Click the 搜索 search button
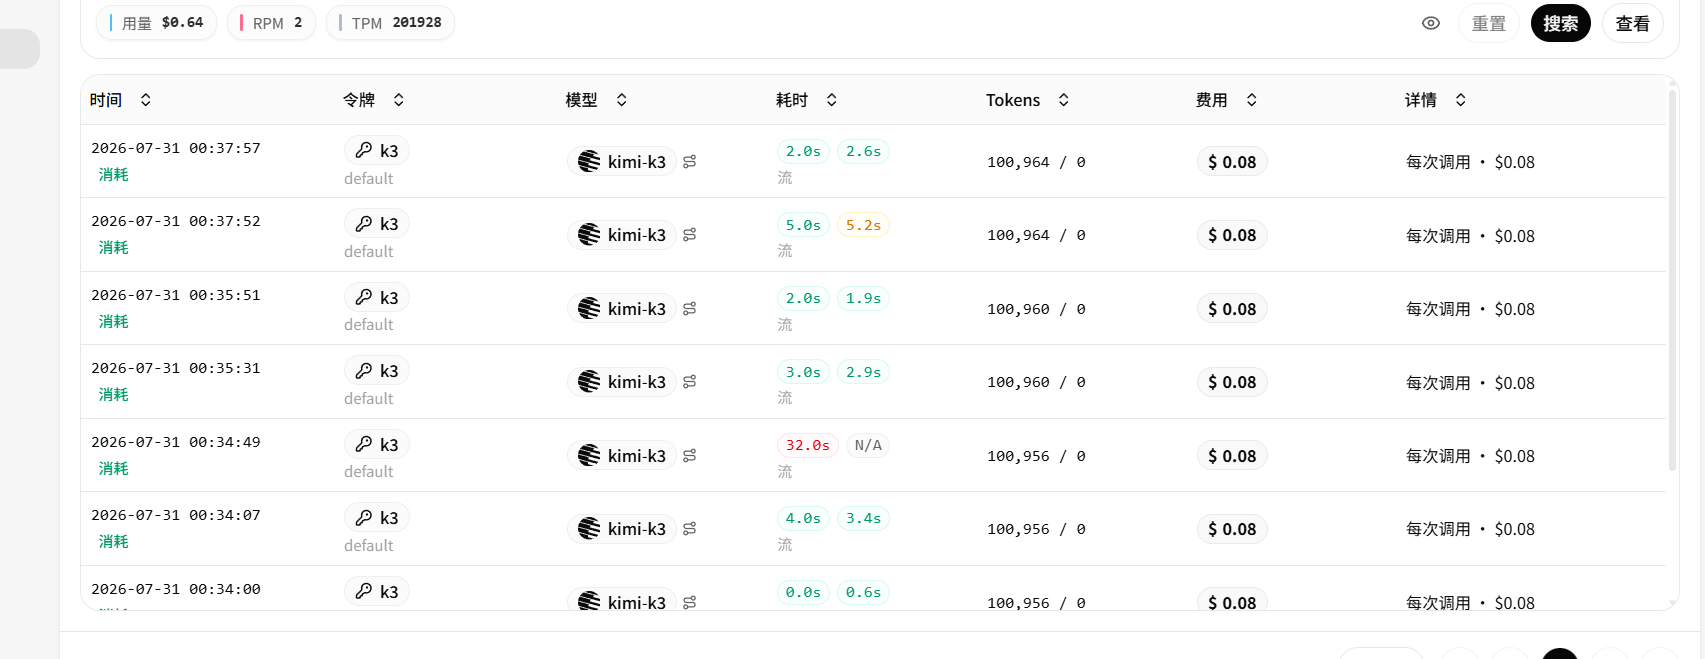This screenshot has width=1705, height=659. click(1560, 23)
